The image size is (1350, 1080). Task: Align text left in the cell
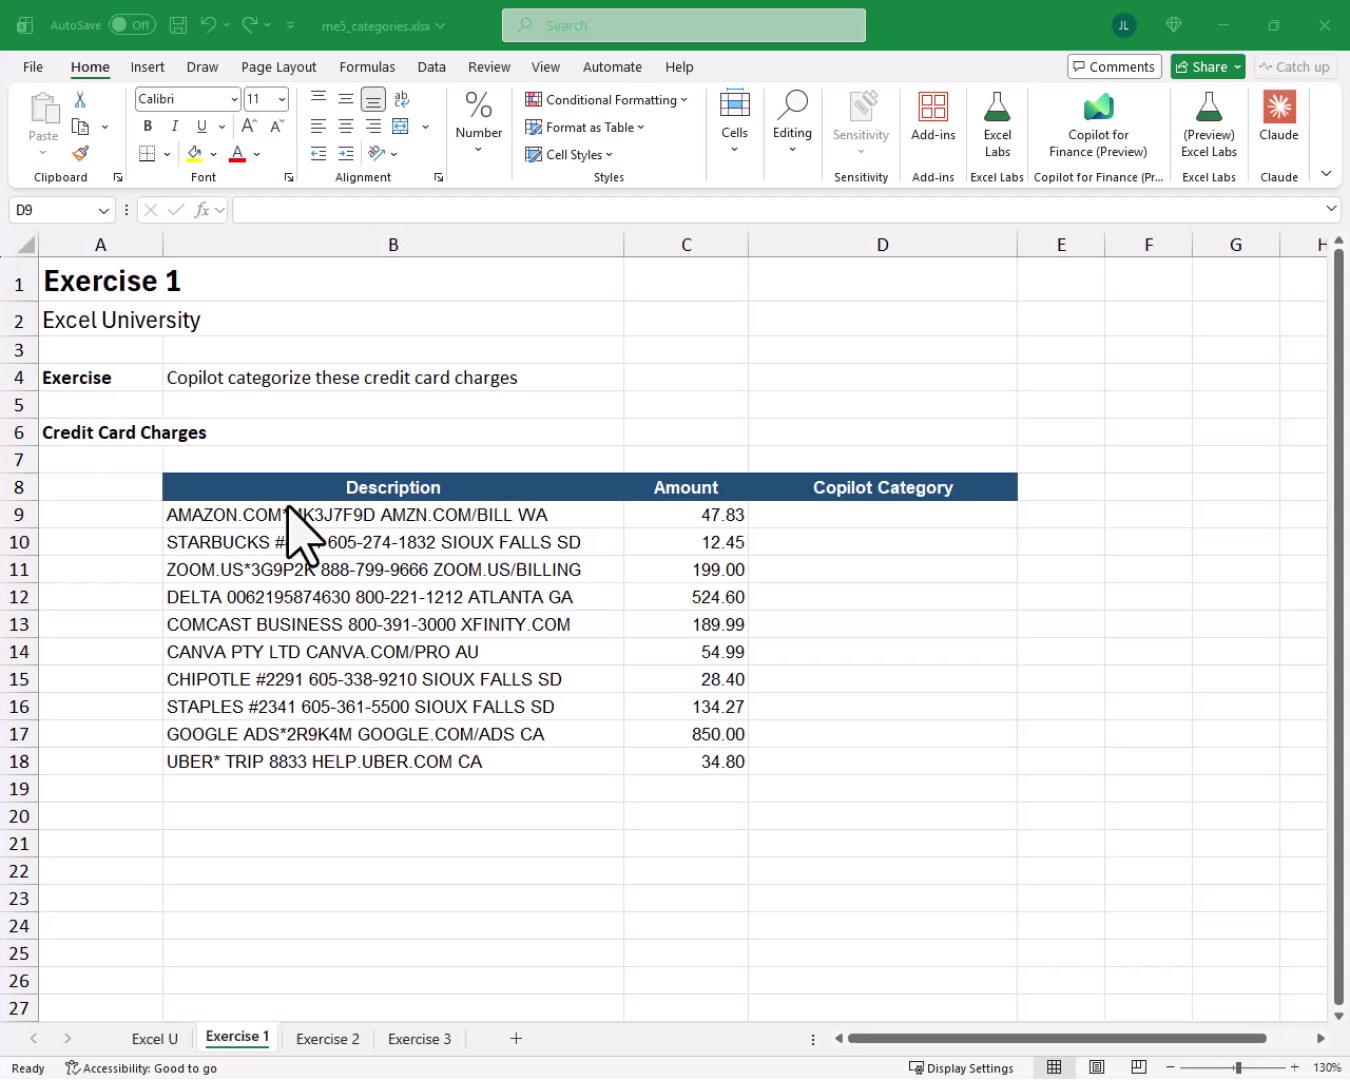pyautogui.click(x=318, y=126)
